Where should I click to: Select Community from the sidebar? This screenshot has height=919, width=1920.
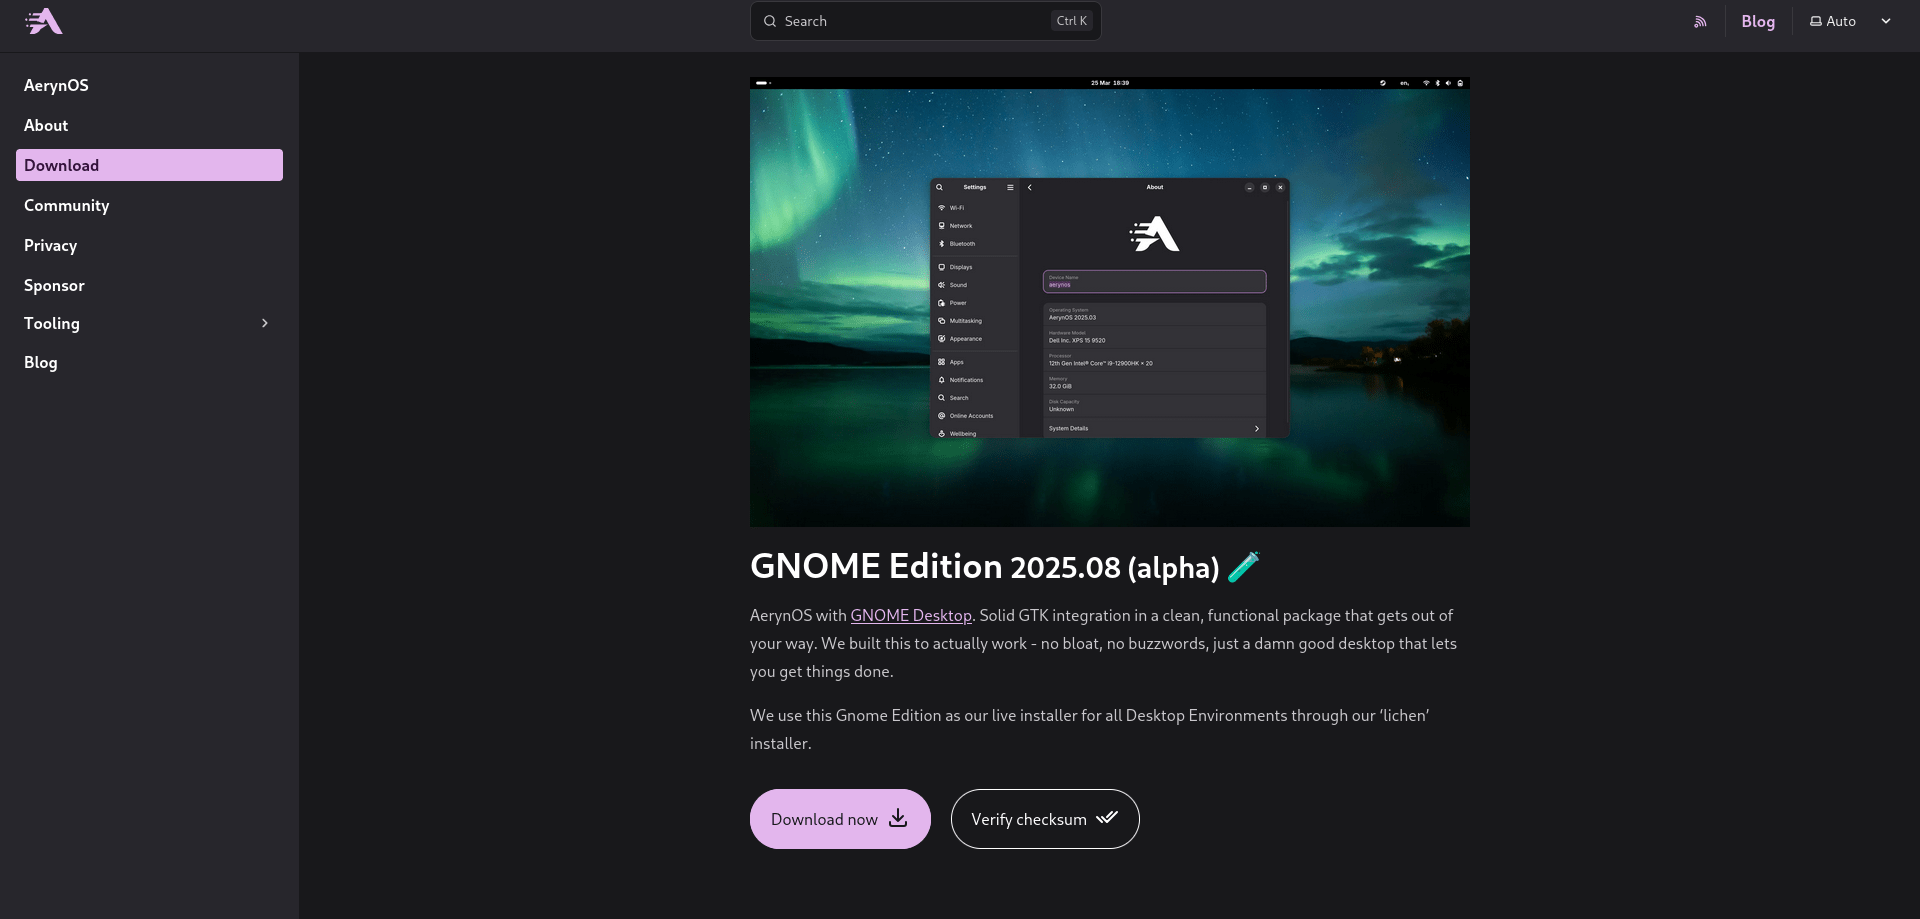(x=66, y=205)
